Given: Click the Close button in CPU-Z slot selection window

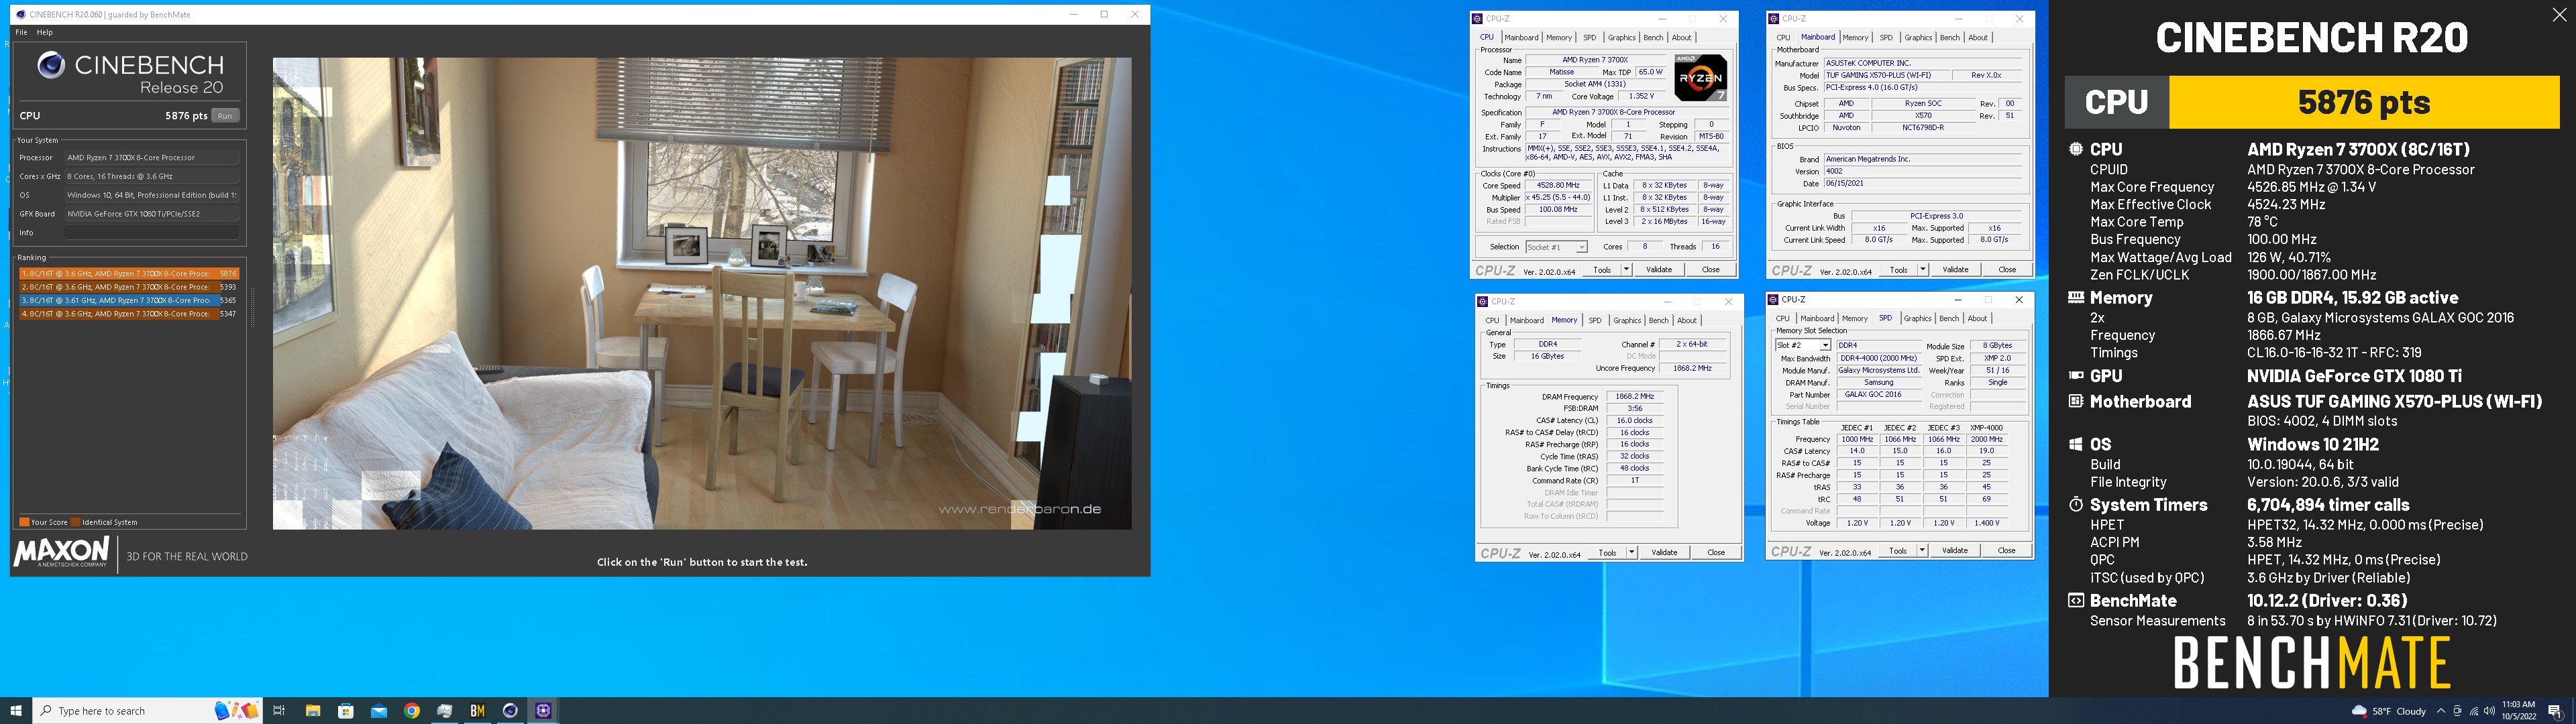Looking at the screenshot, I should 2006,550.
